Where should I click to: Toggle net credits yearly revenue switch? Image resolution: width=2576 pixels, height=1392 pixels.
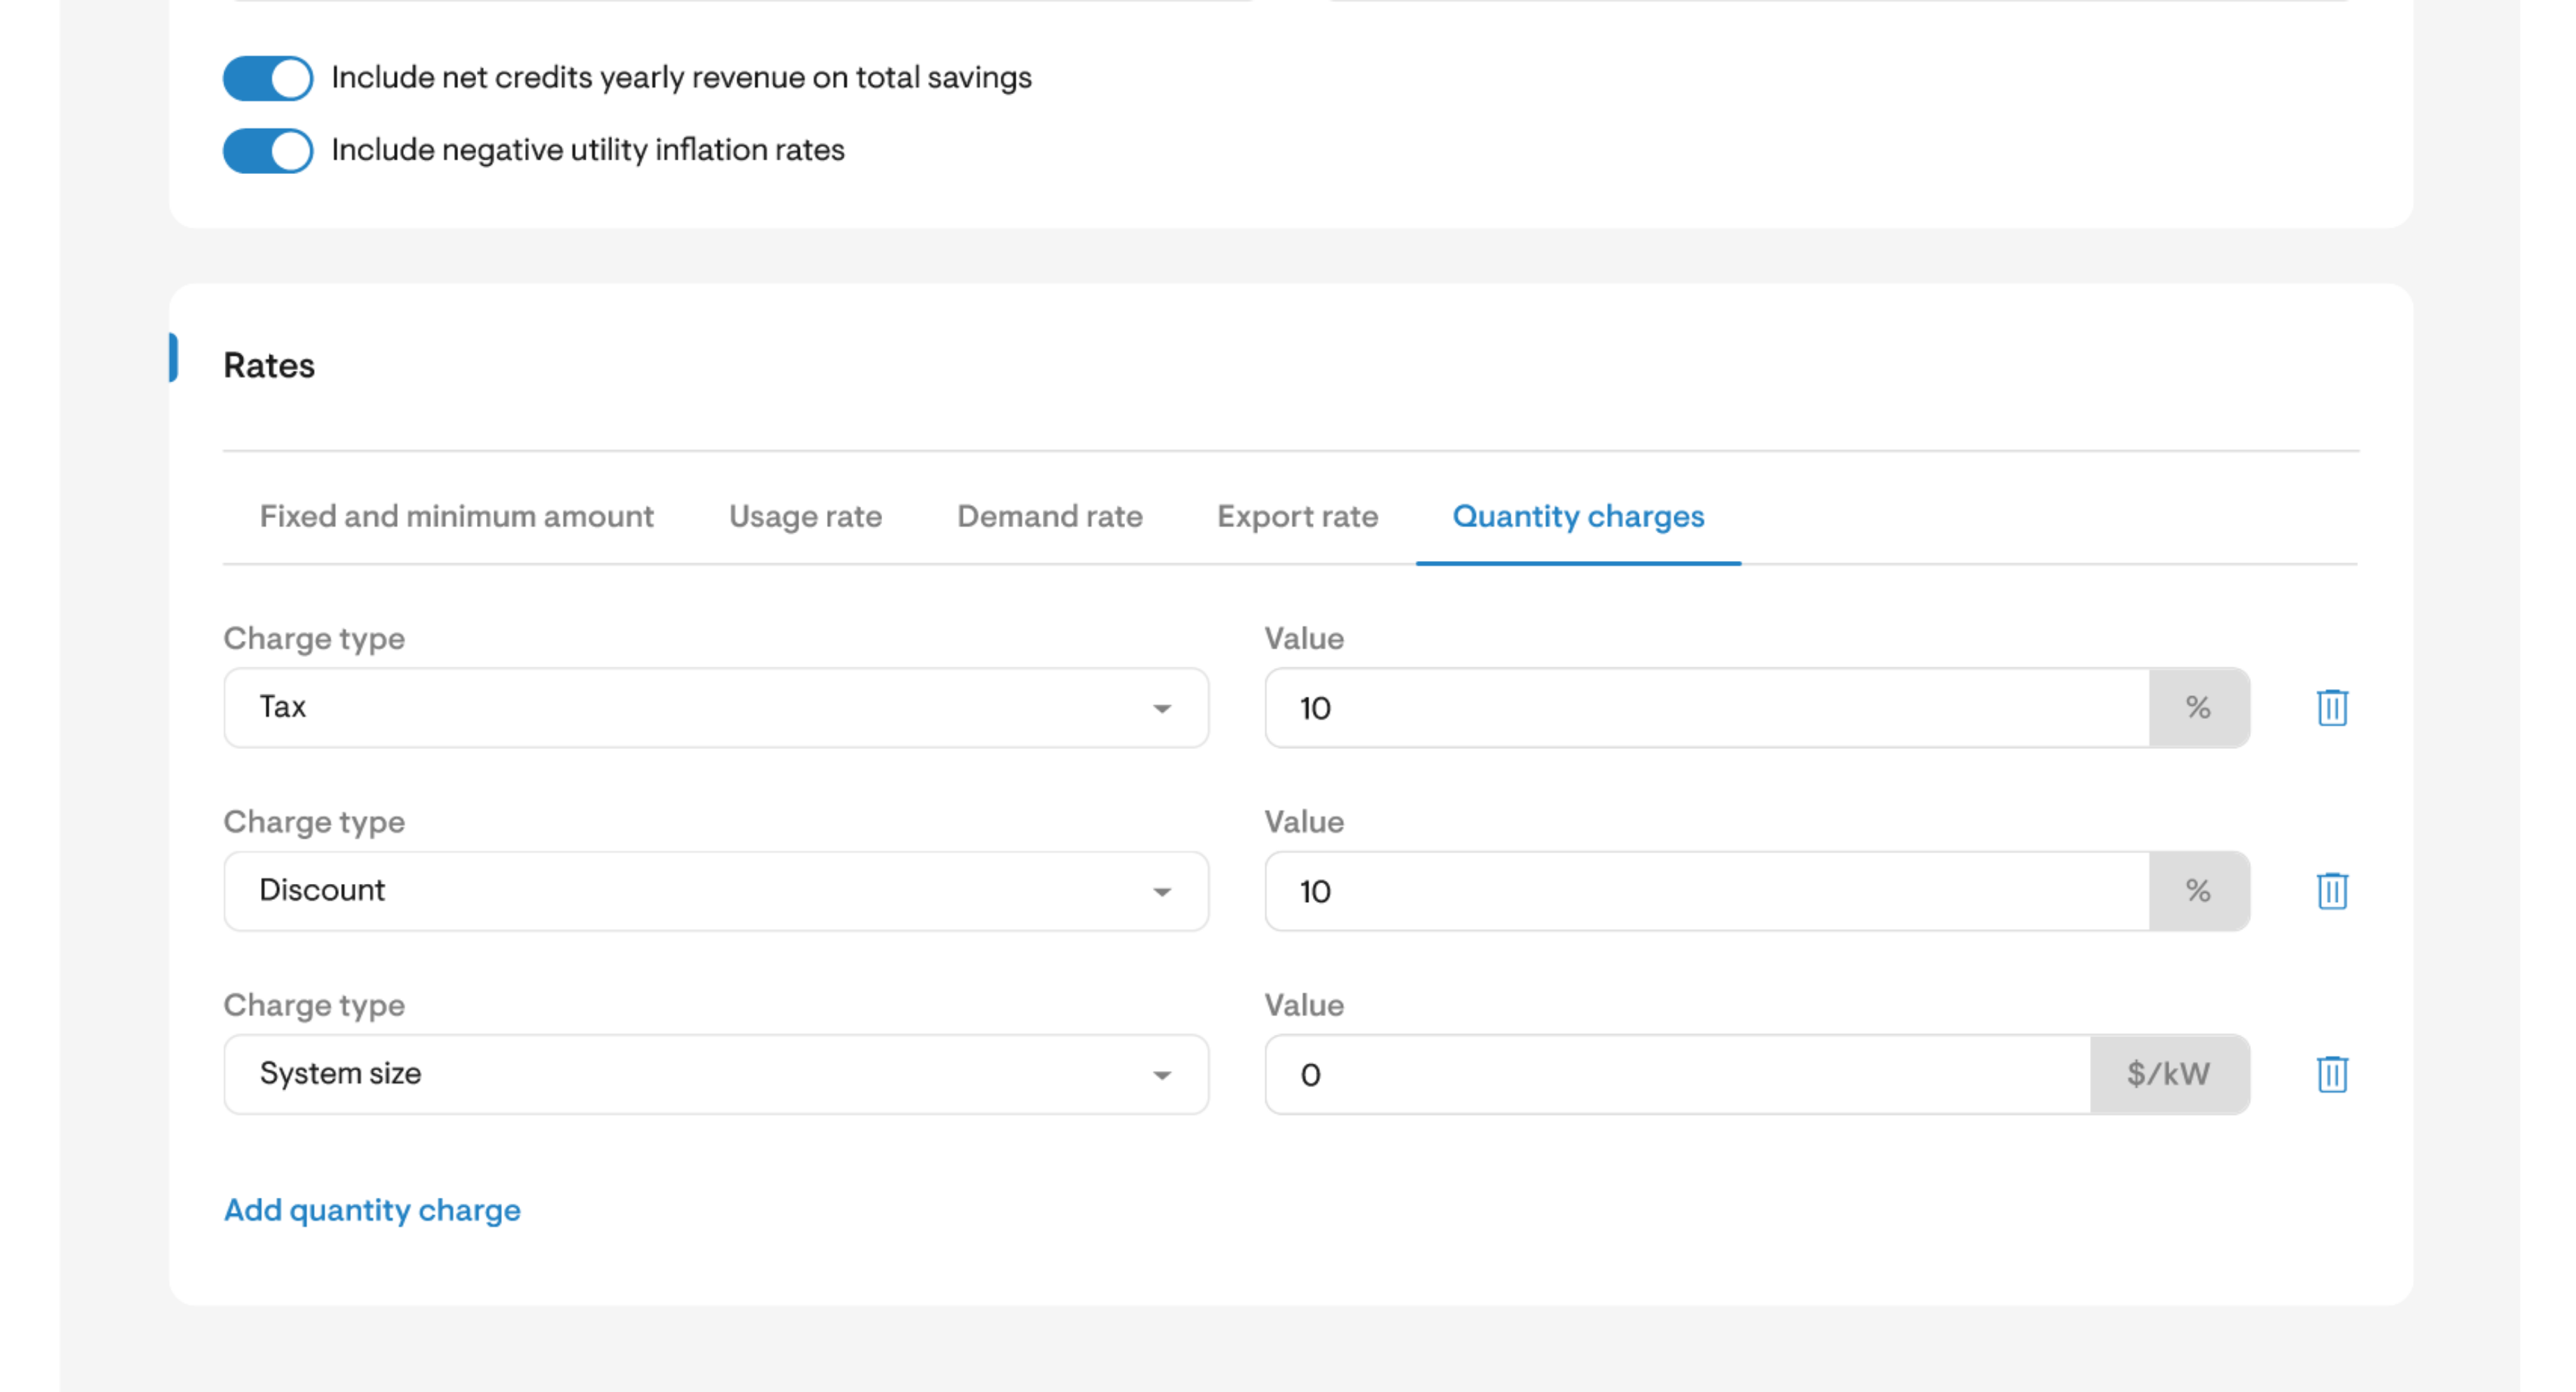pyautogui.click(x=267, y=78)
